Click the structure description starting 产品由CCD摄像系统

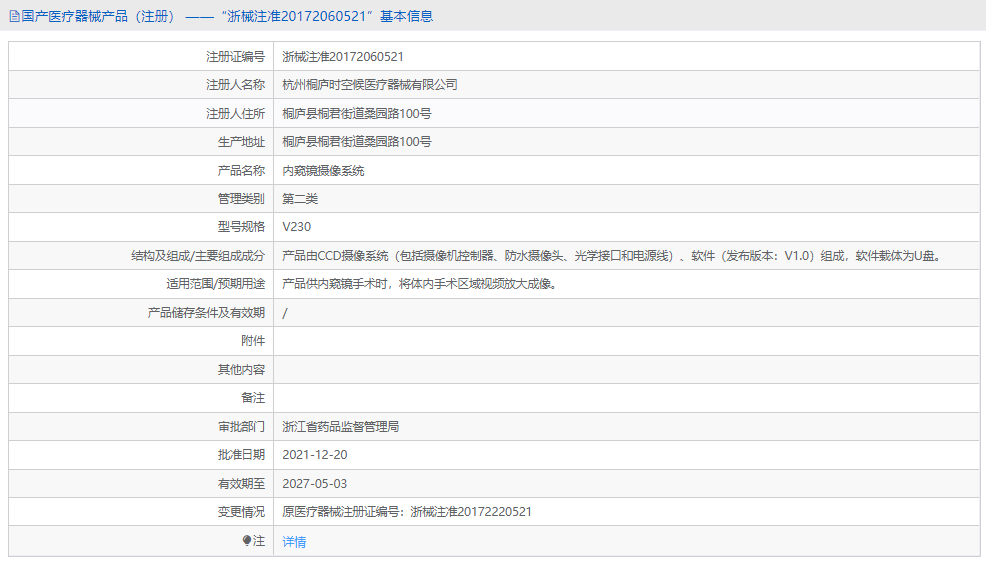613,256
